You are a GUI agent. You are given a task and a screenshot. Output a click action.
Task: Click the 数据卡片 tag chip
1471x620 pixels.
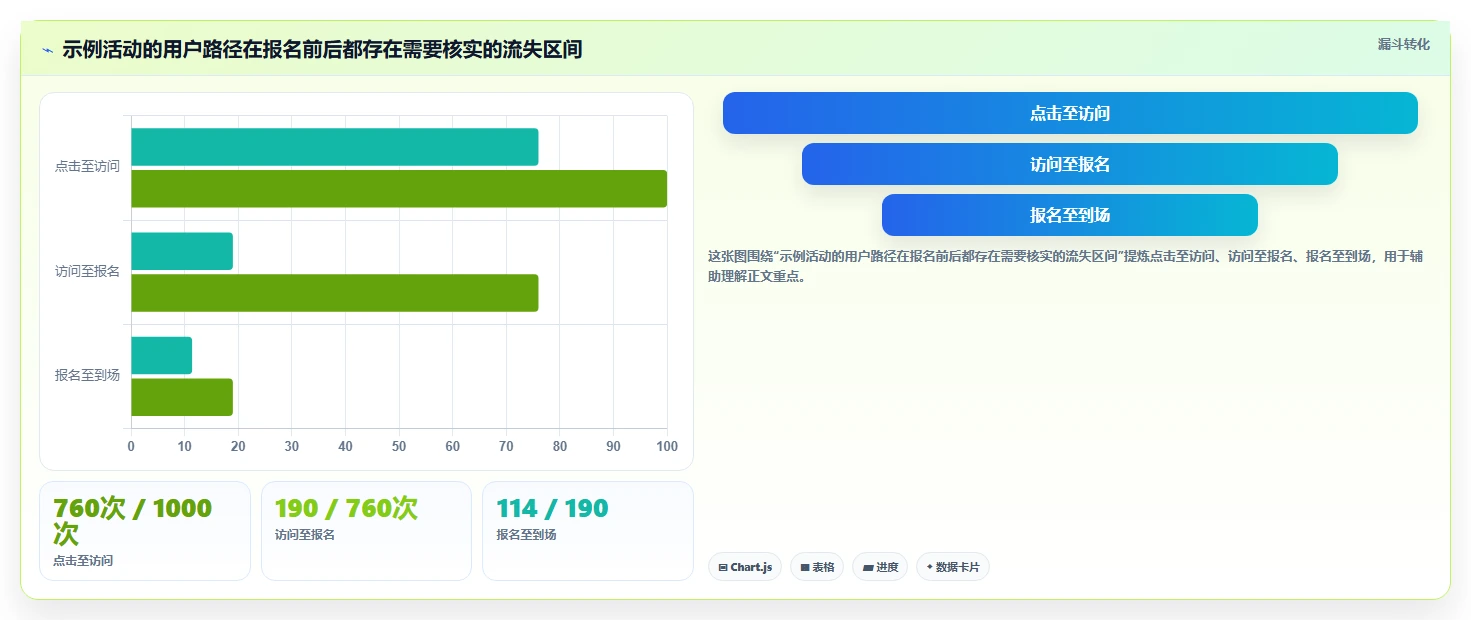(x=953, y=567)
